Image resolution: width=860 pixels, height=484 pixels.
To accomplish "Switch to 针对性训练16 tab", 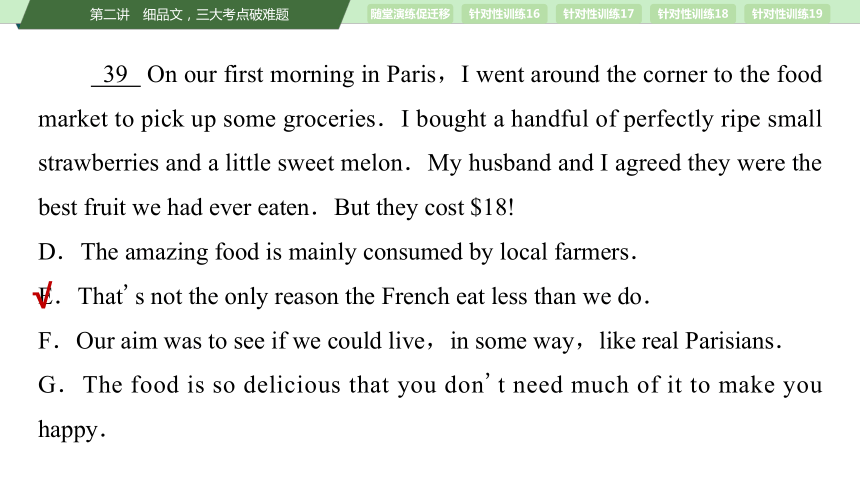I will click(x=504, y=14).
